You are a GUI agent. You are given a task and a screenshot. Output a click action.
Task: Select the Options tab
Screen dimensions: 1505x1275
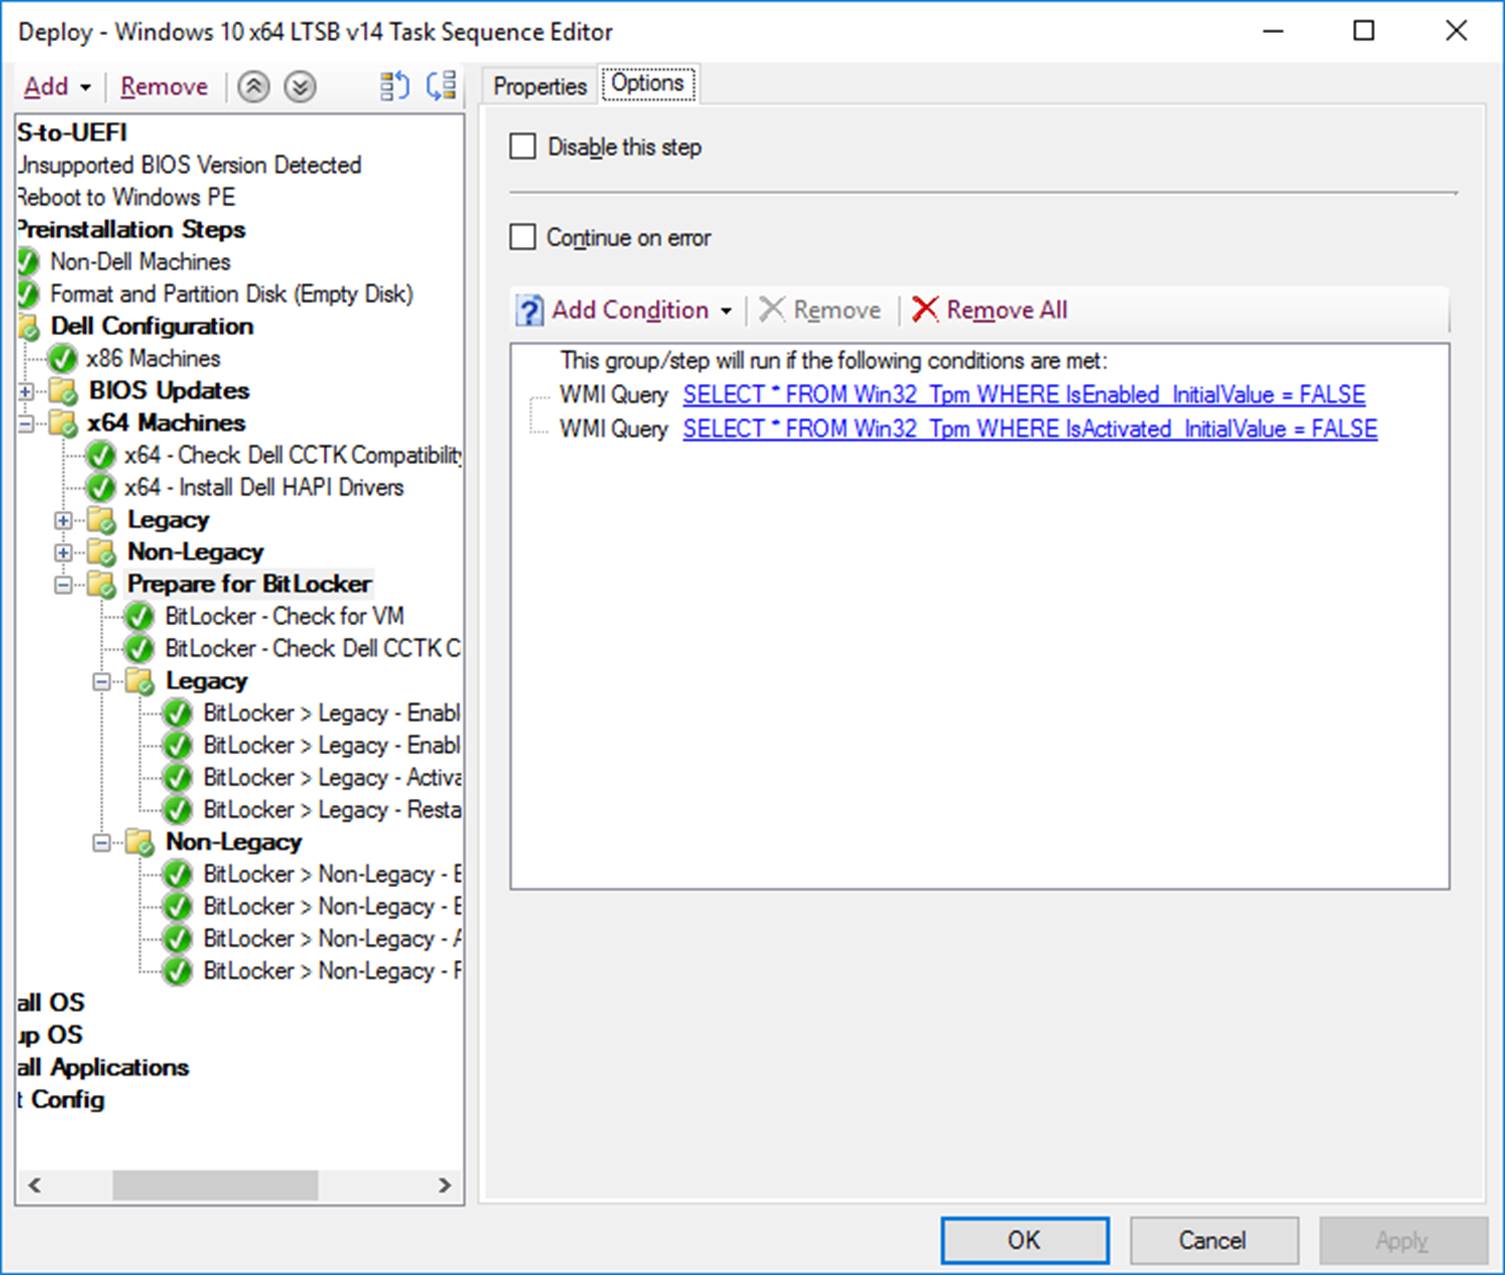click(x=648, y=83)
